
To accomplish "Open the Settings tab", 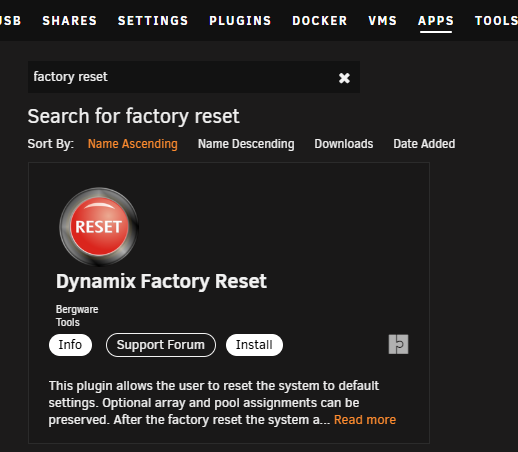I will [x=153, y=21].
